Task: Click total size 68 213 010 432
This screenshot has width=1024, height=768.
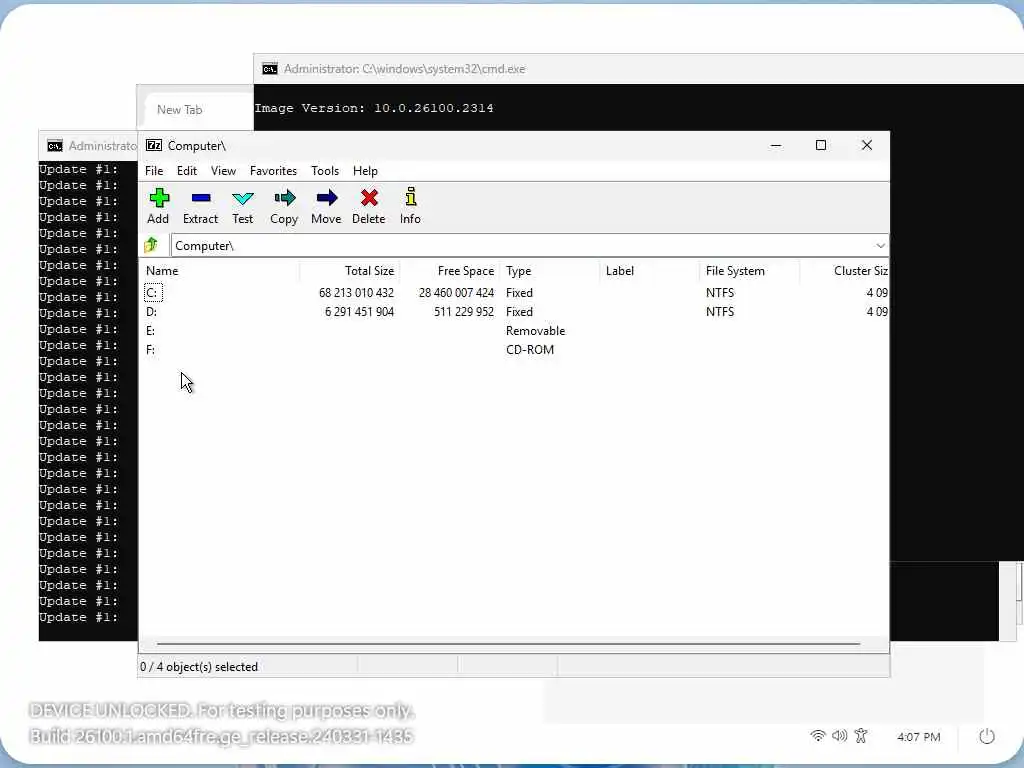Action: 356,293
